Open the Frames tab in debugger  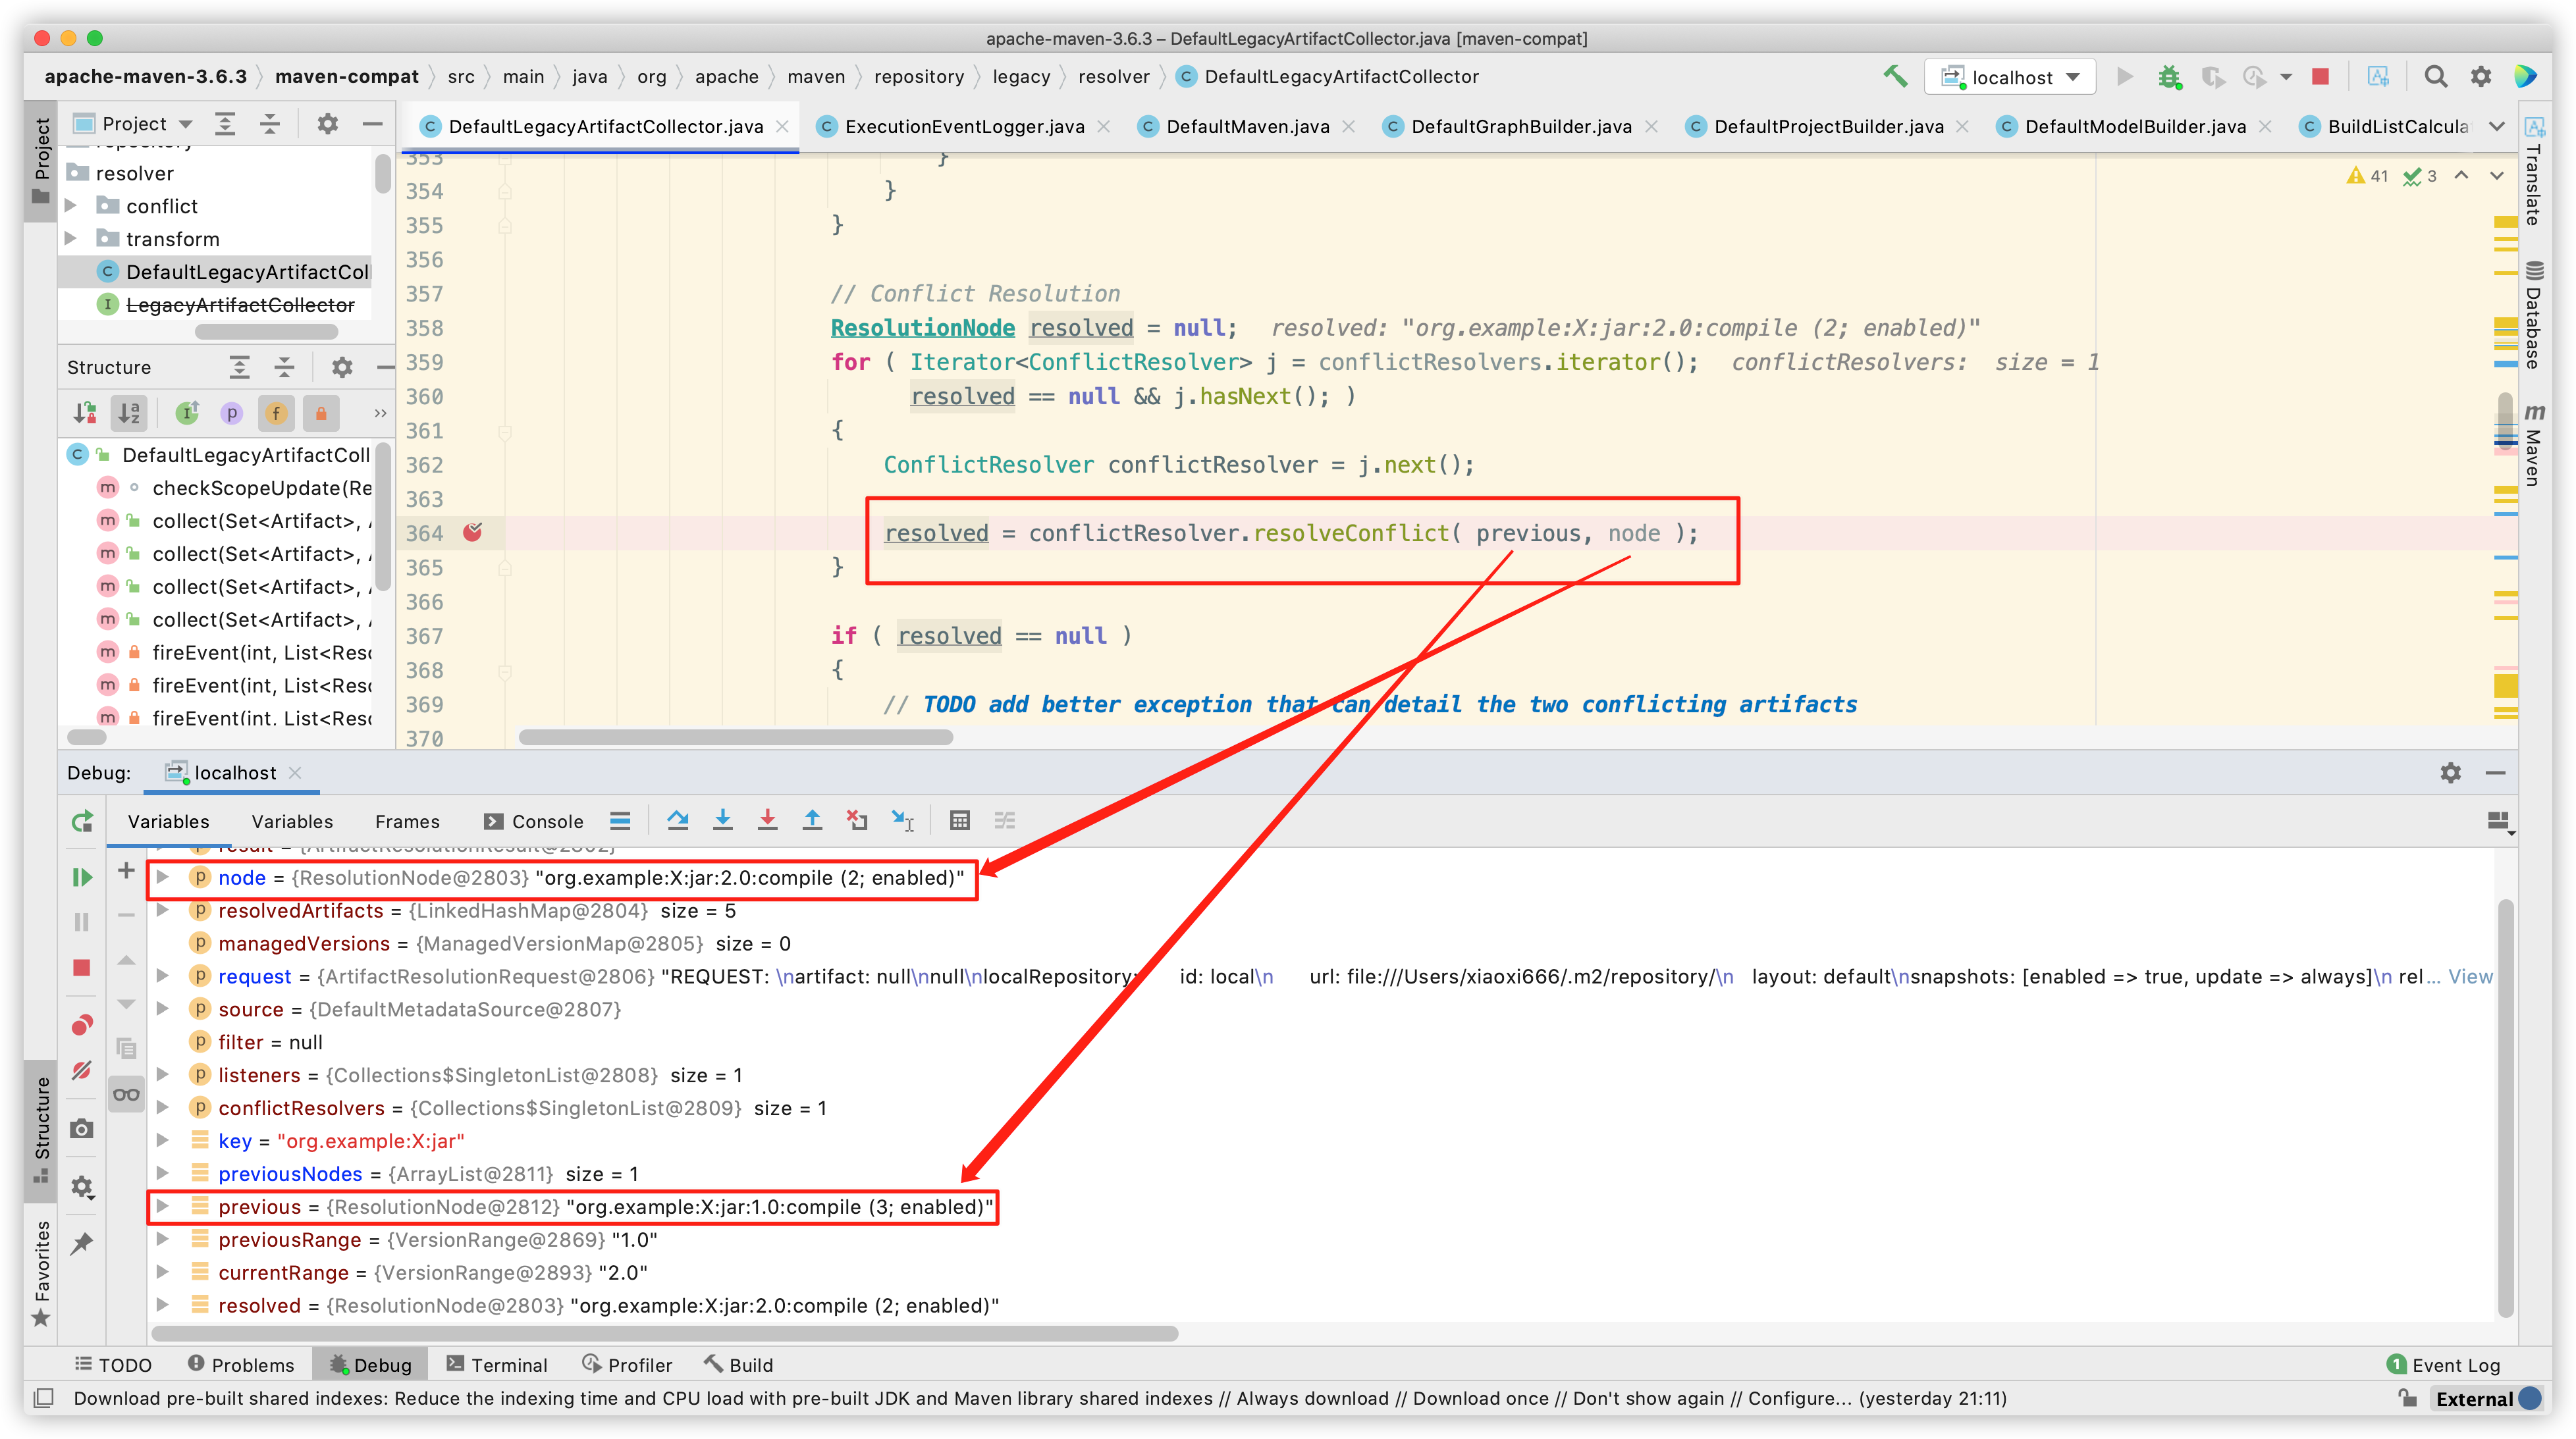[x=407, y=821]
